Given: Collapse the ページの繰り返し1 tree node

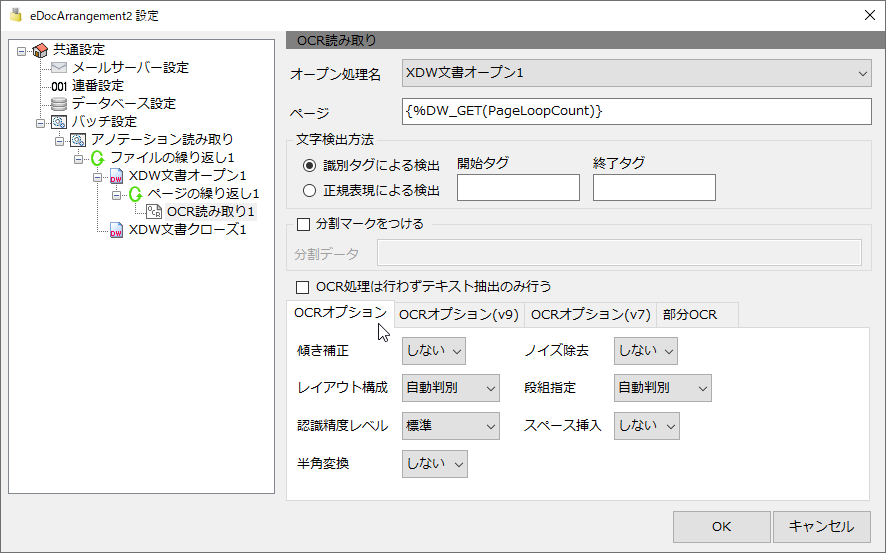Looking at the screenshot, I should (x=116, y=195).
